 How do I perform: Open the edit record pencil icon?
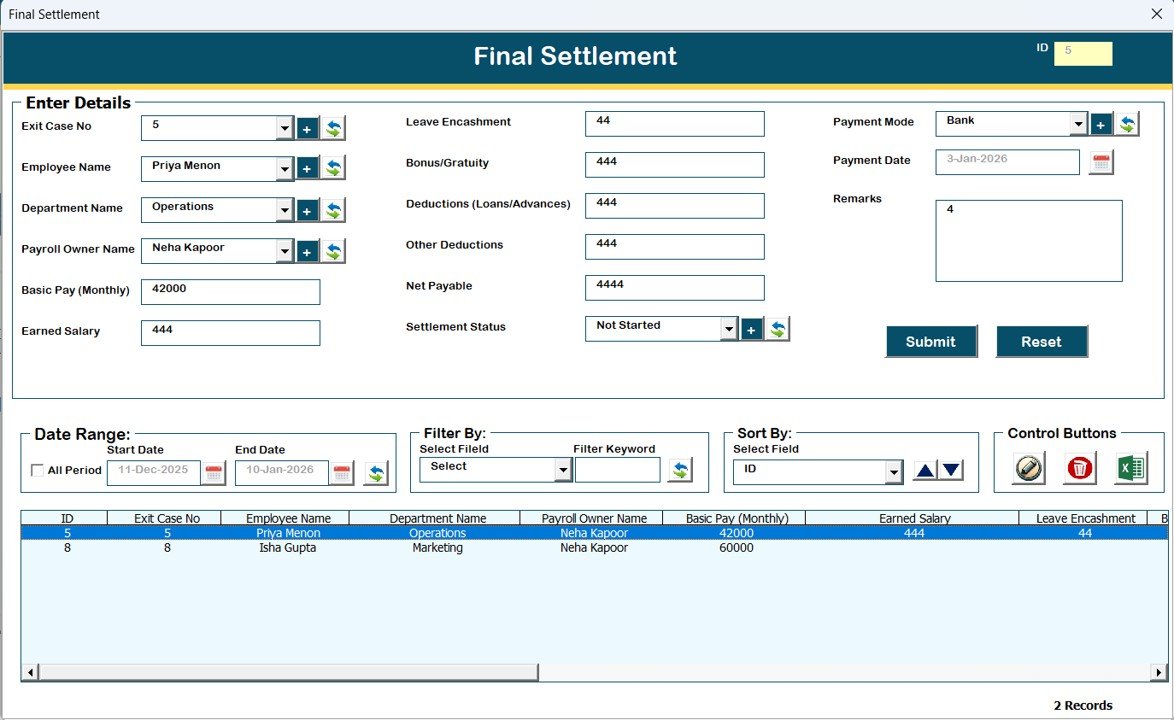[1027, 468]
